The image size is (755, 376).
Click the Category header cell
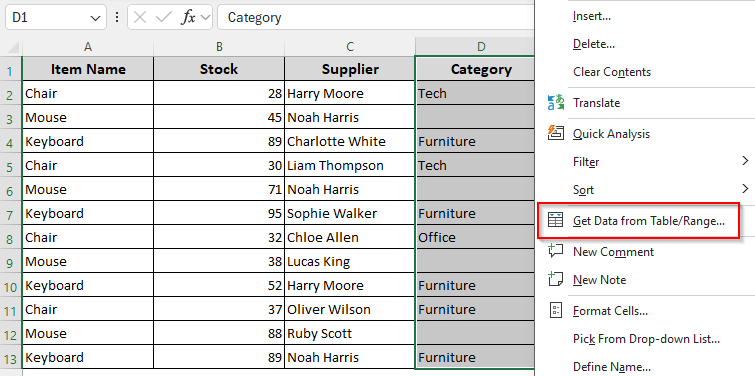475,69
